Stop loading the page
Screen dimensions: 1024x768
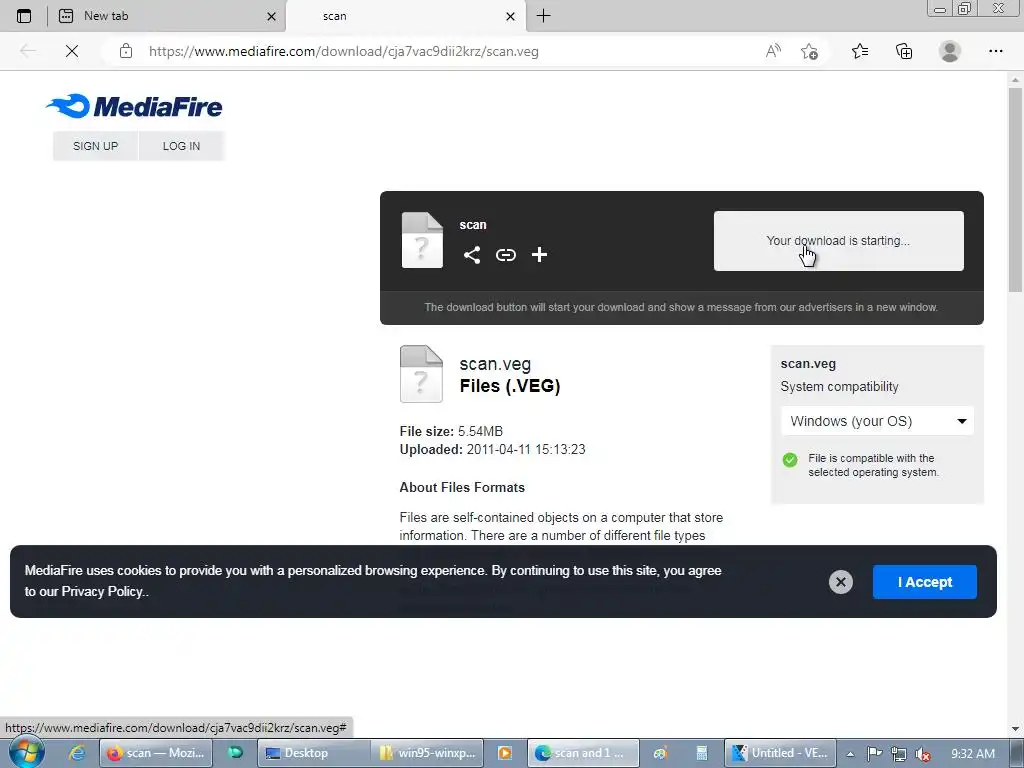coord(72,51)
